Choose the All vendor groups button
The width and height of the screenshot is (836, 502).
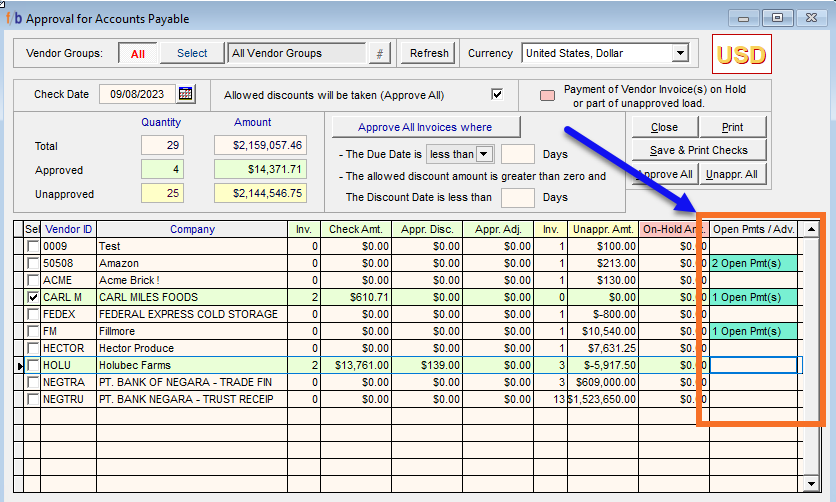coord(138,54)
